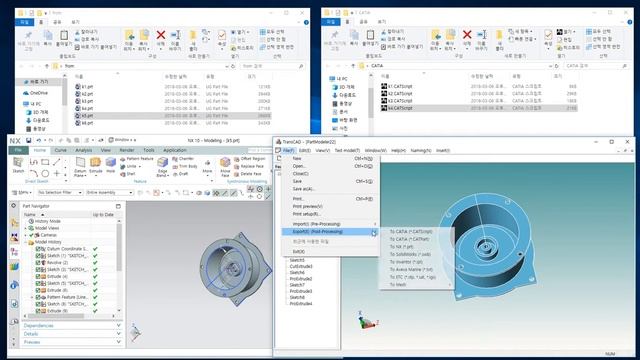This screenshot has width=640, height=360.
Task: Open the Entire Assembly scope dropdown
Action: [x=109, y=192]
